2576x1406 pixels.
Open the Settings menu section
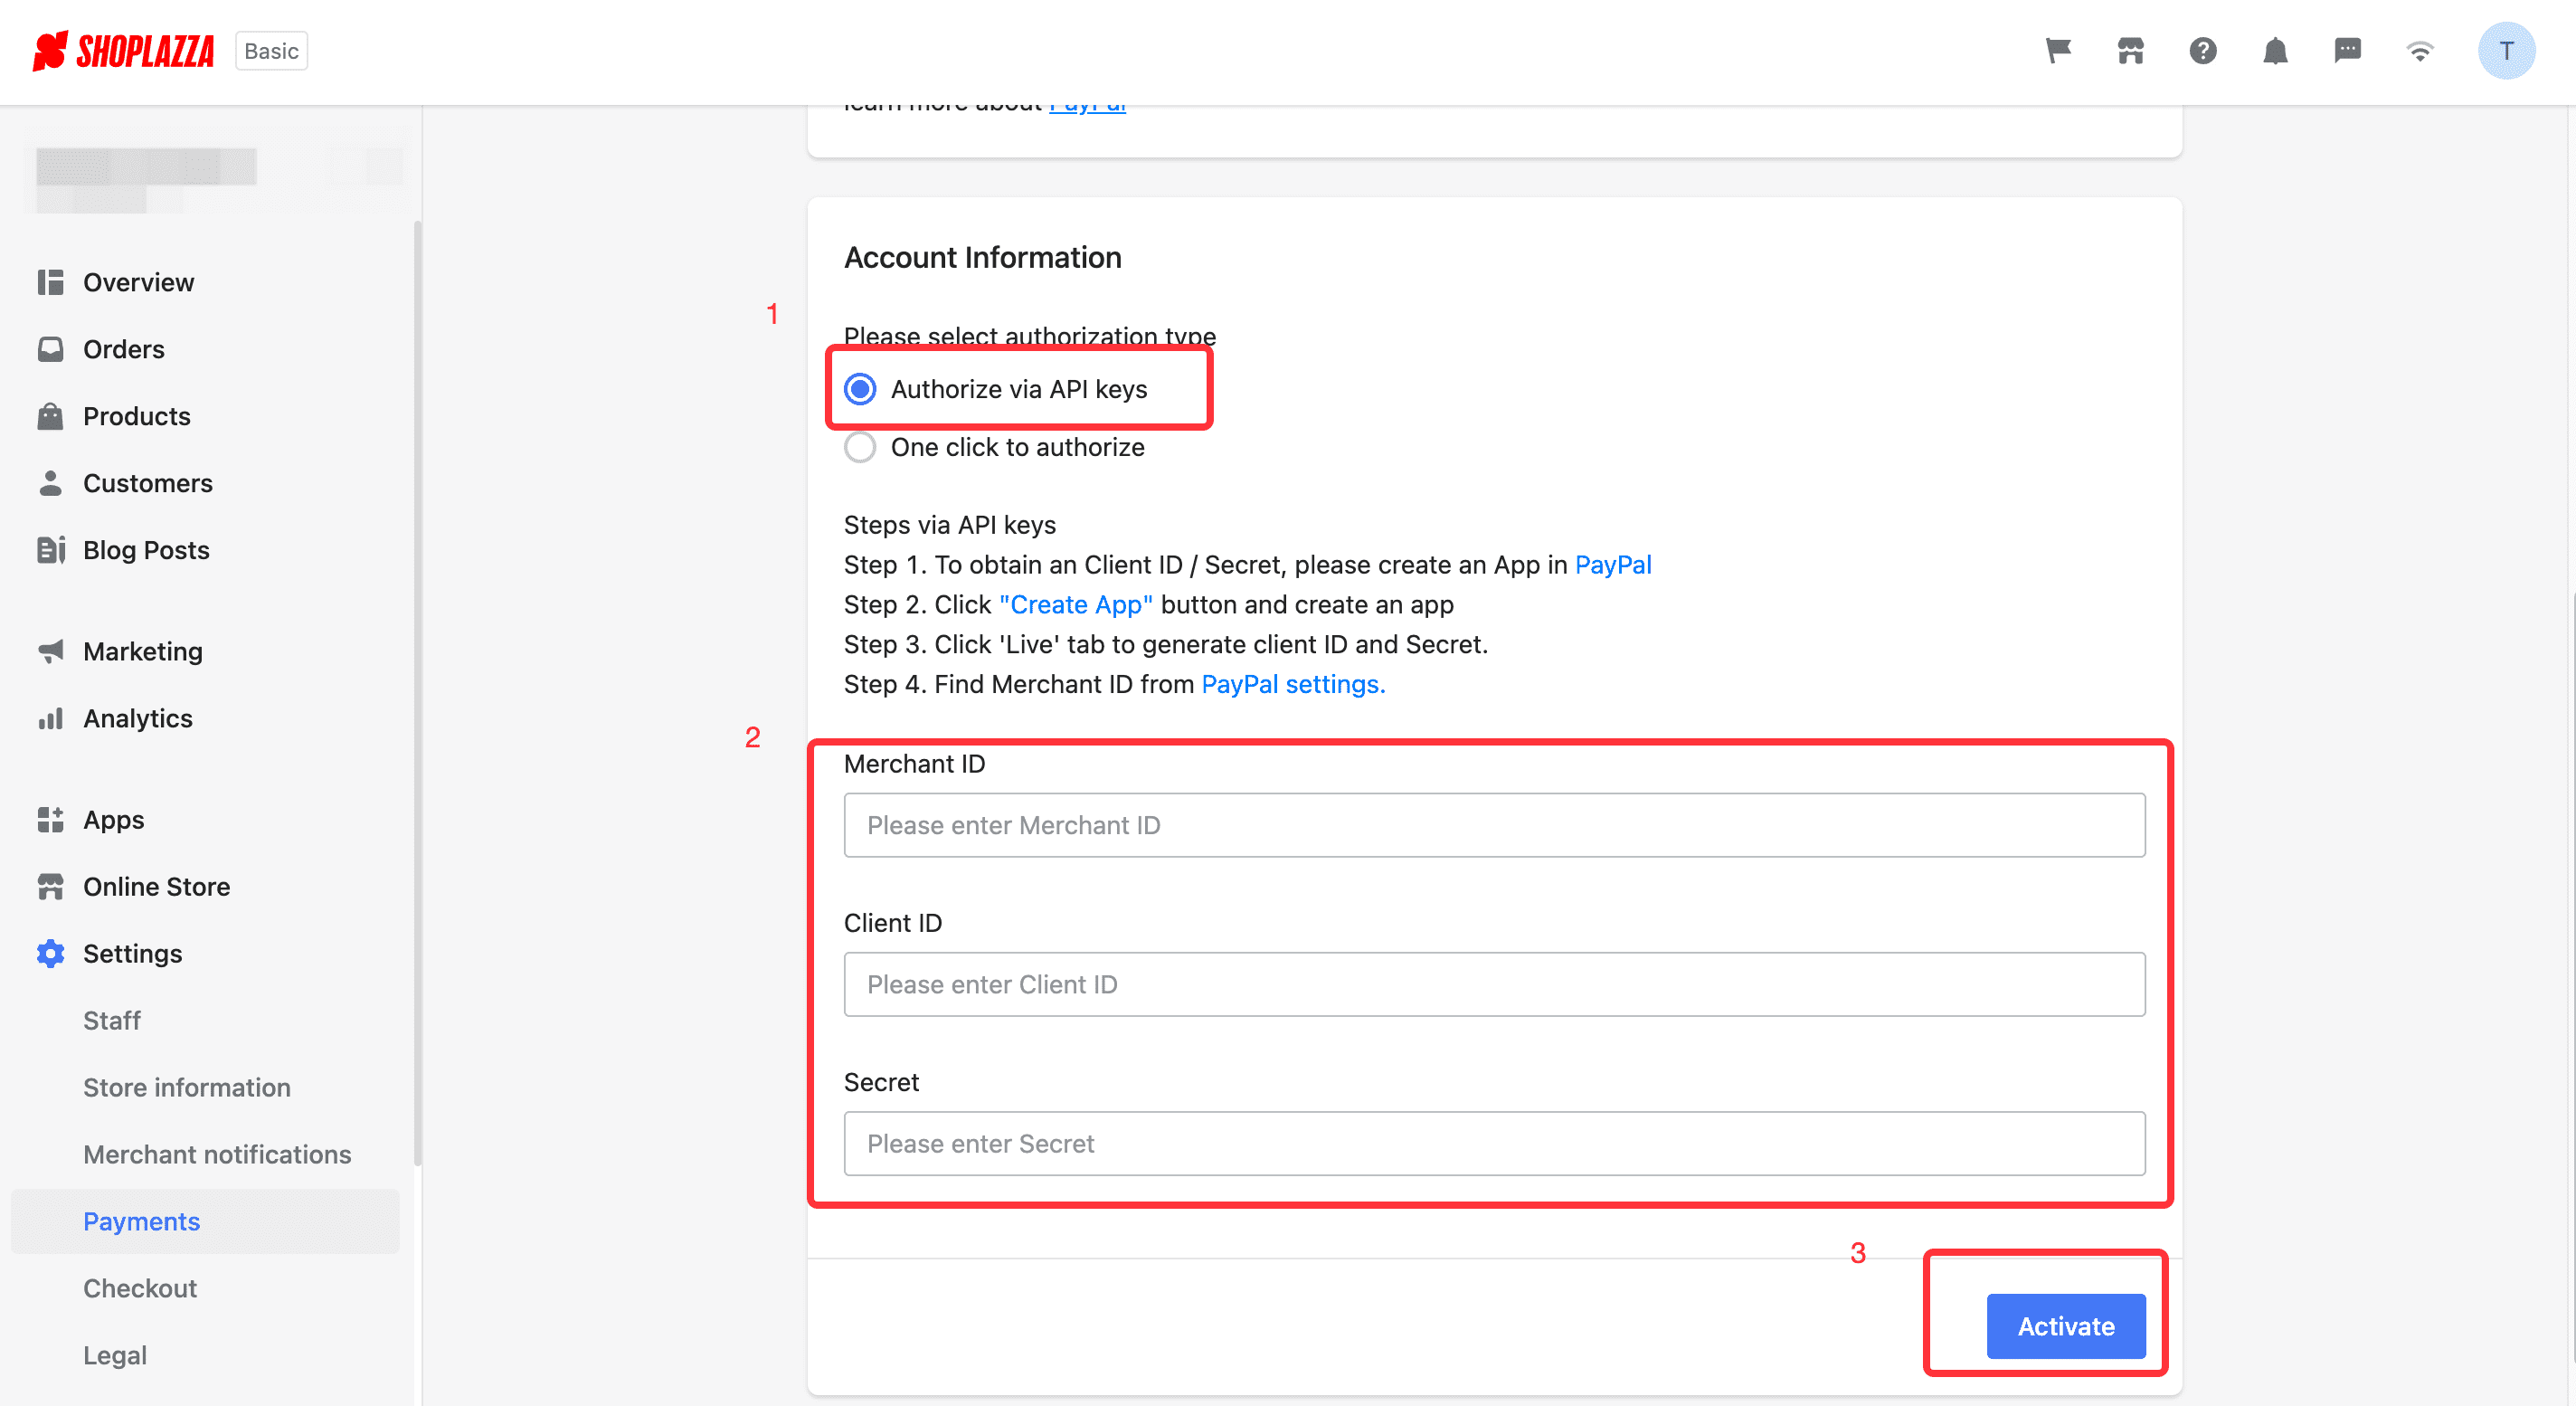131,953
